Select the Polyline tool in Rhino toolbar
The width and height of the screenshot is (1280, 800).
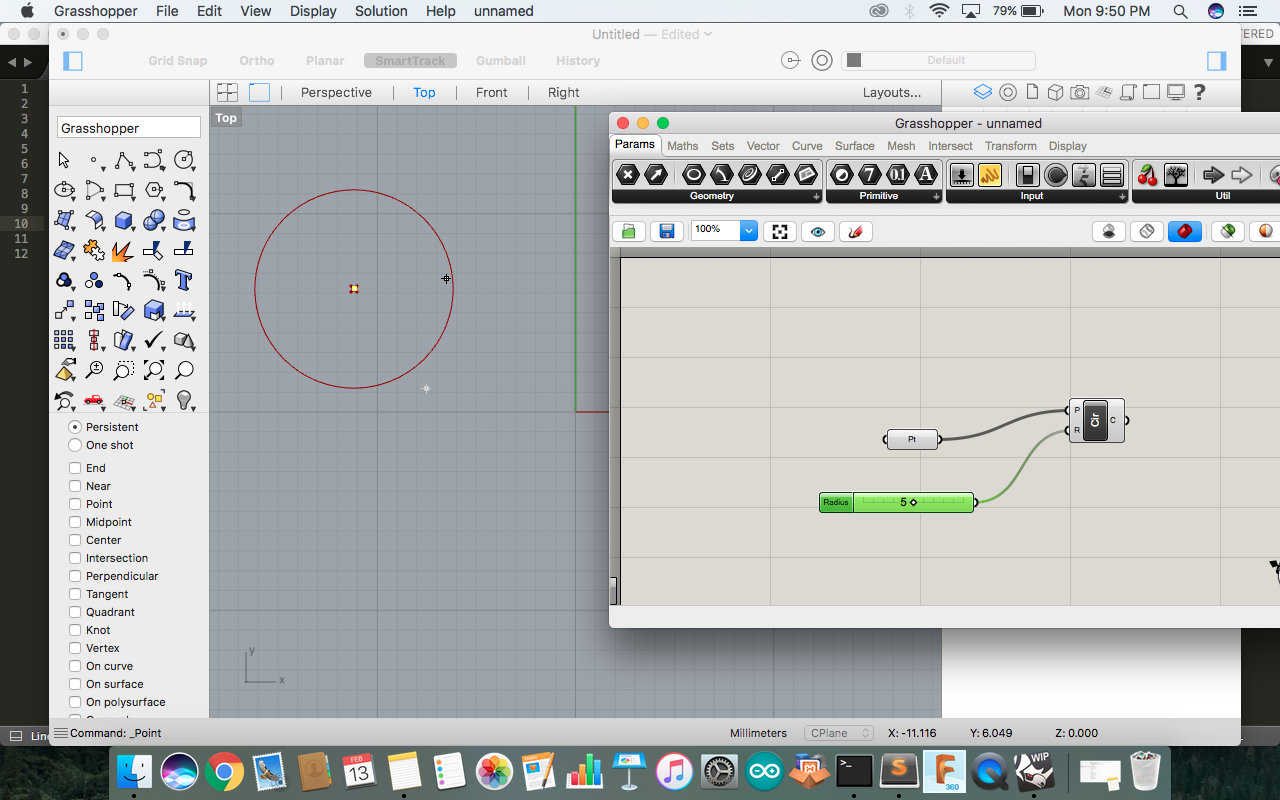[x=124, y=160]
